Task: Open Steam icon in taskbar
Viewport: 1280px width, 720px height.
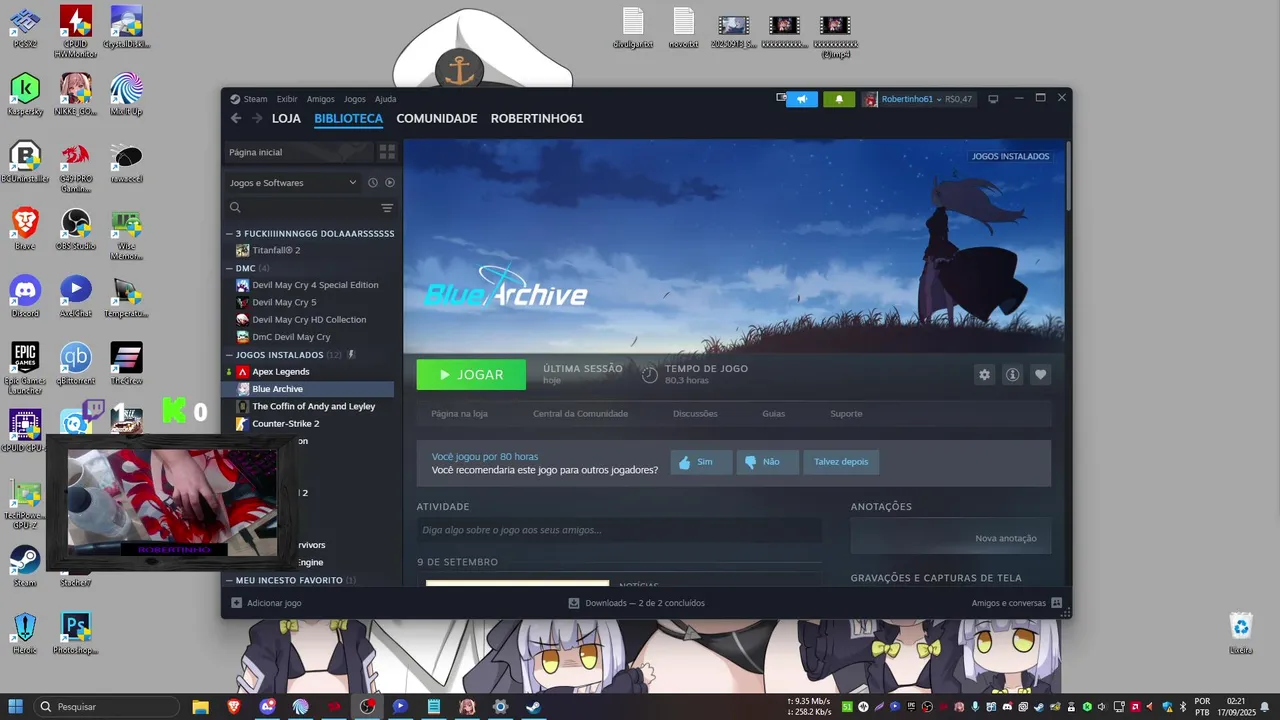Action: tap(534, 706)
